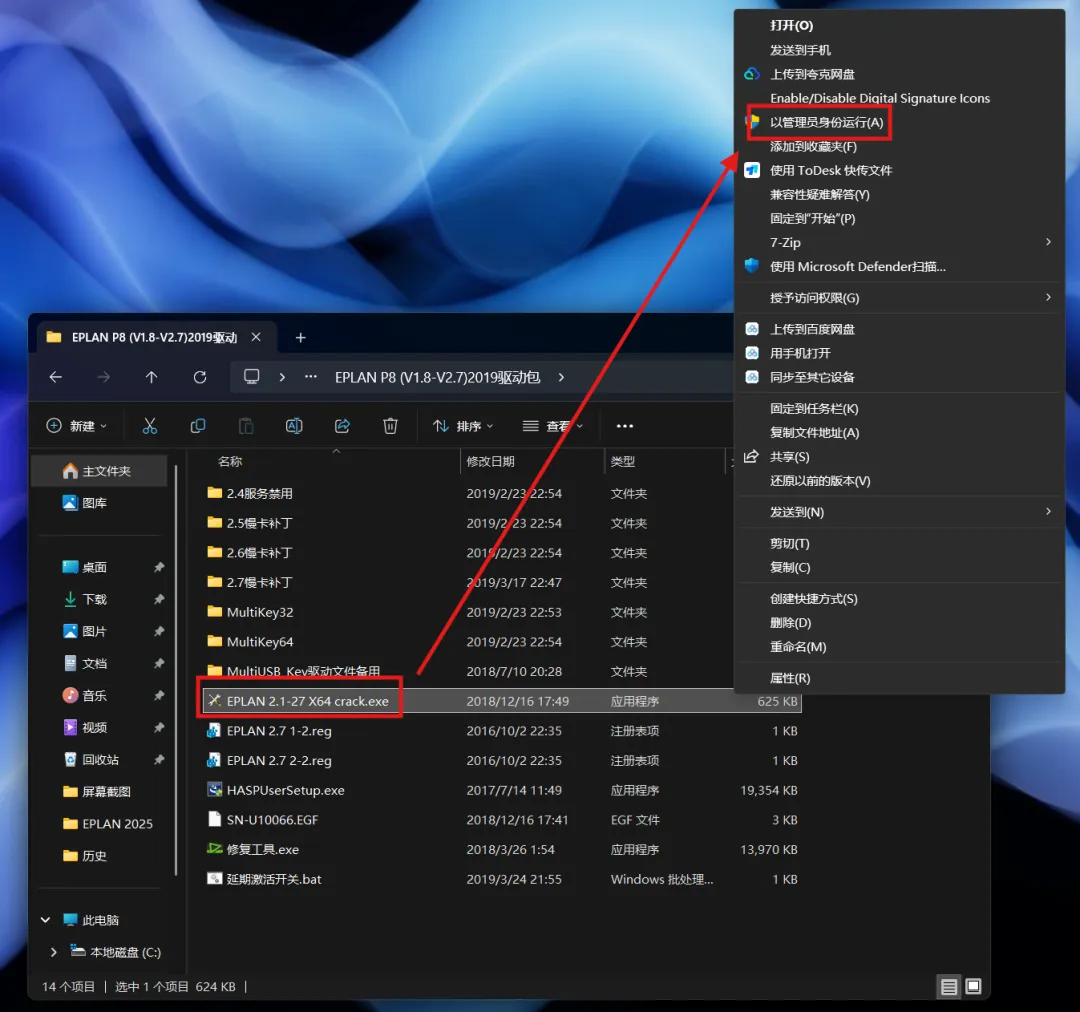Click the Paste clipboard icon
This screenshot has width=1080, height=1012.
(x=246, y=426)
